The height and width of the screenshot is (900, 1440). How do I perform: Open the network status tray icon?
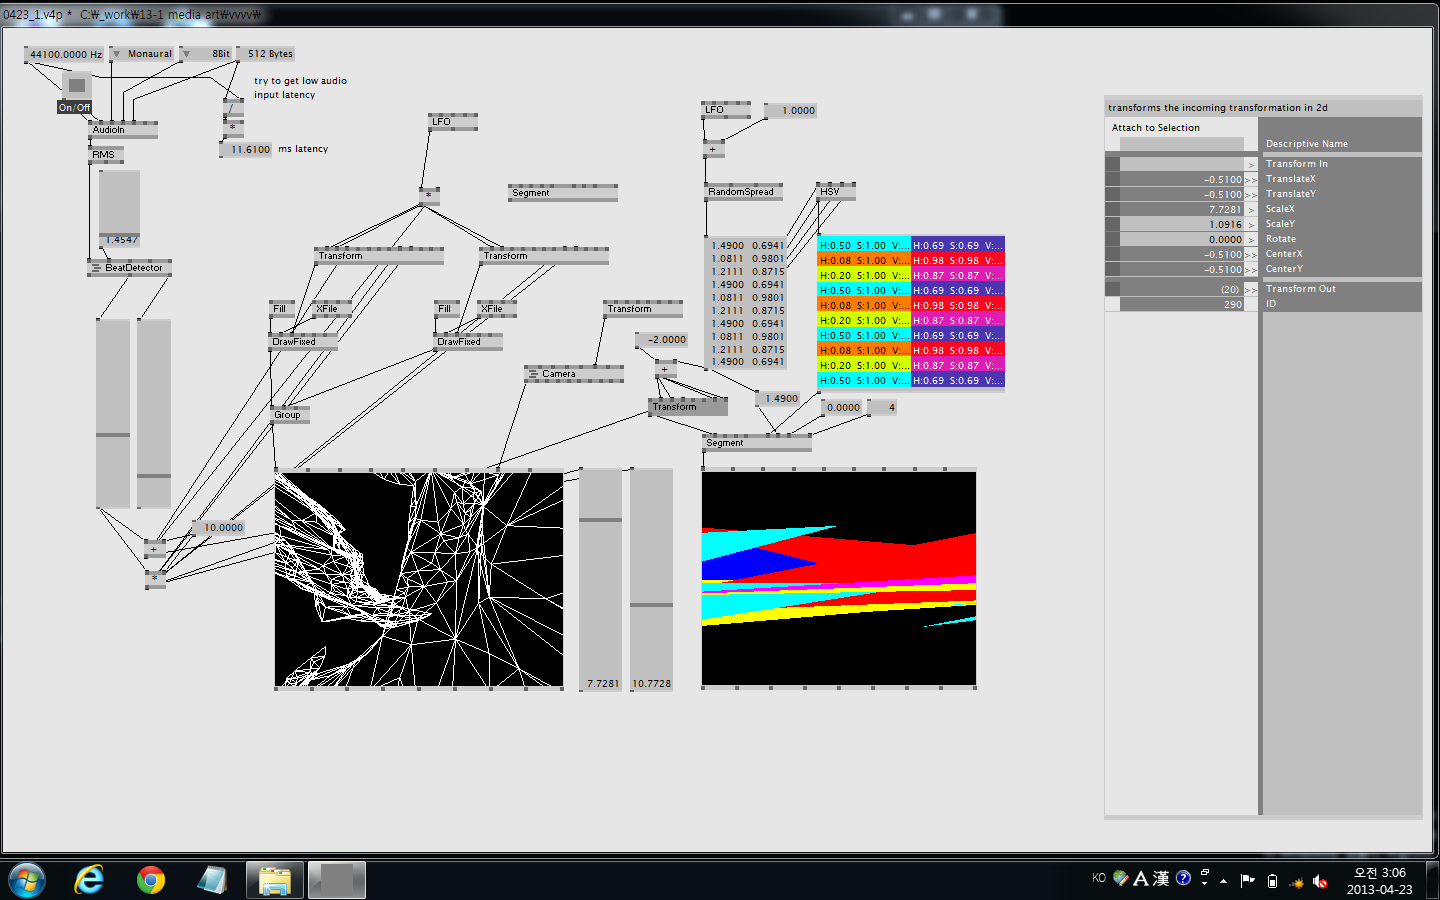click(x=1297, y=882)
